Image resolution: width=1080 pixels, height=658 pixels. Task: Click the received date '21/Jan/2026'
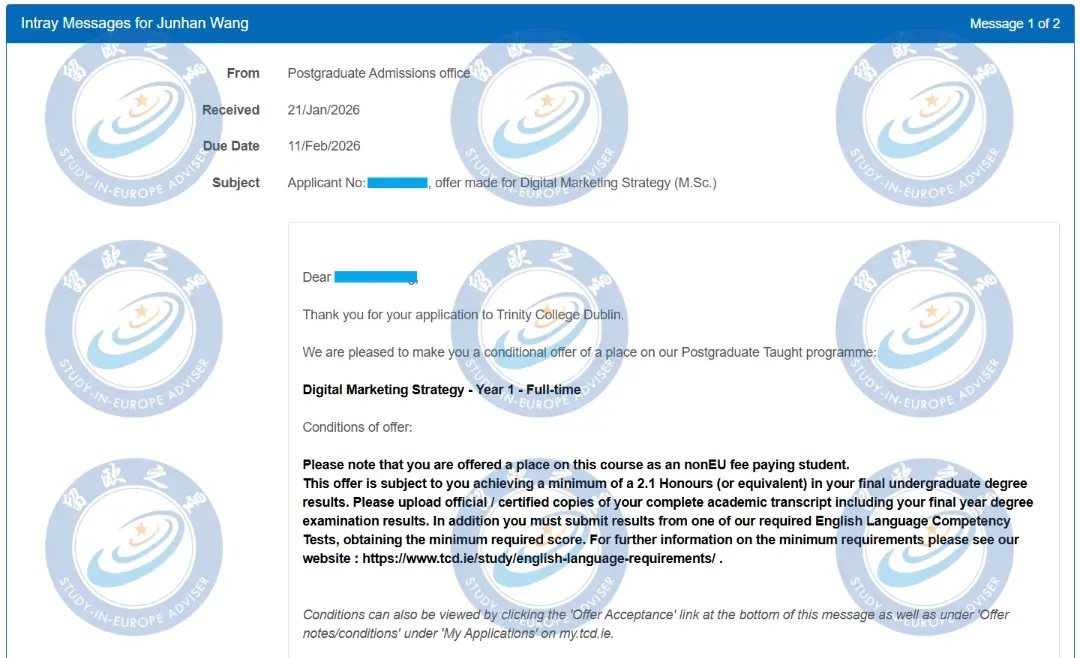pos(324,110)
